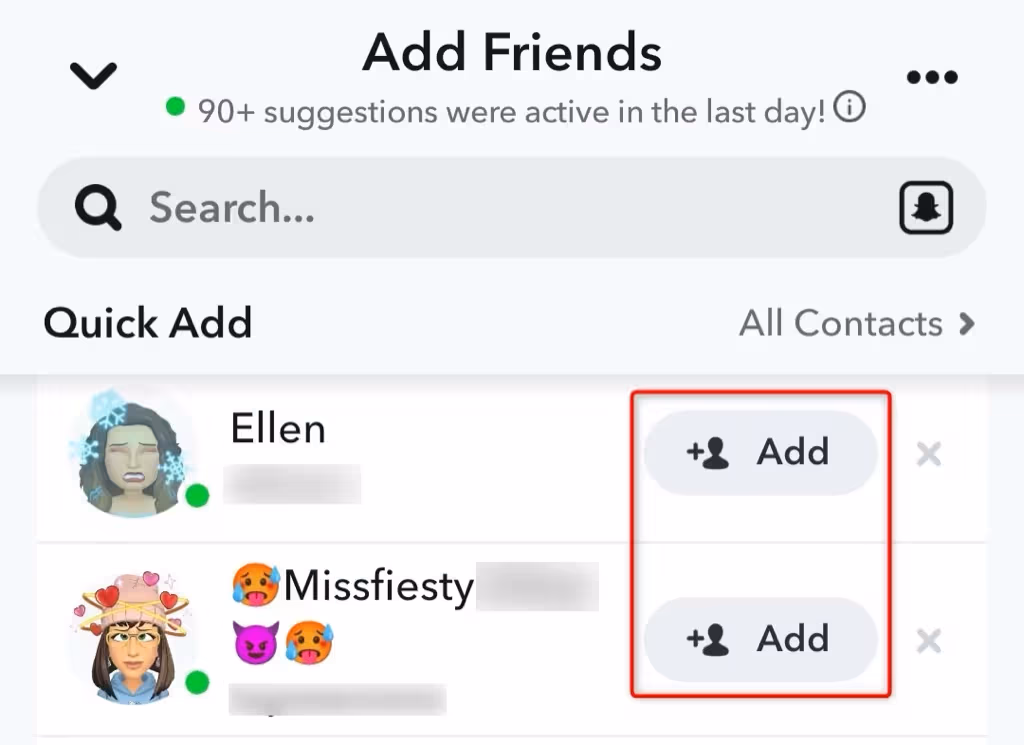
Task: Select the Quick Add section header
Action: [147, 323]
